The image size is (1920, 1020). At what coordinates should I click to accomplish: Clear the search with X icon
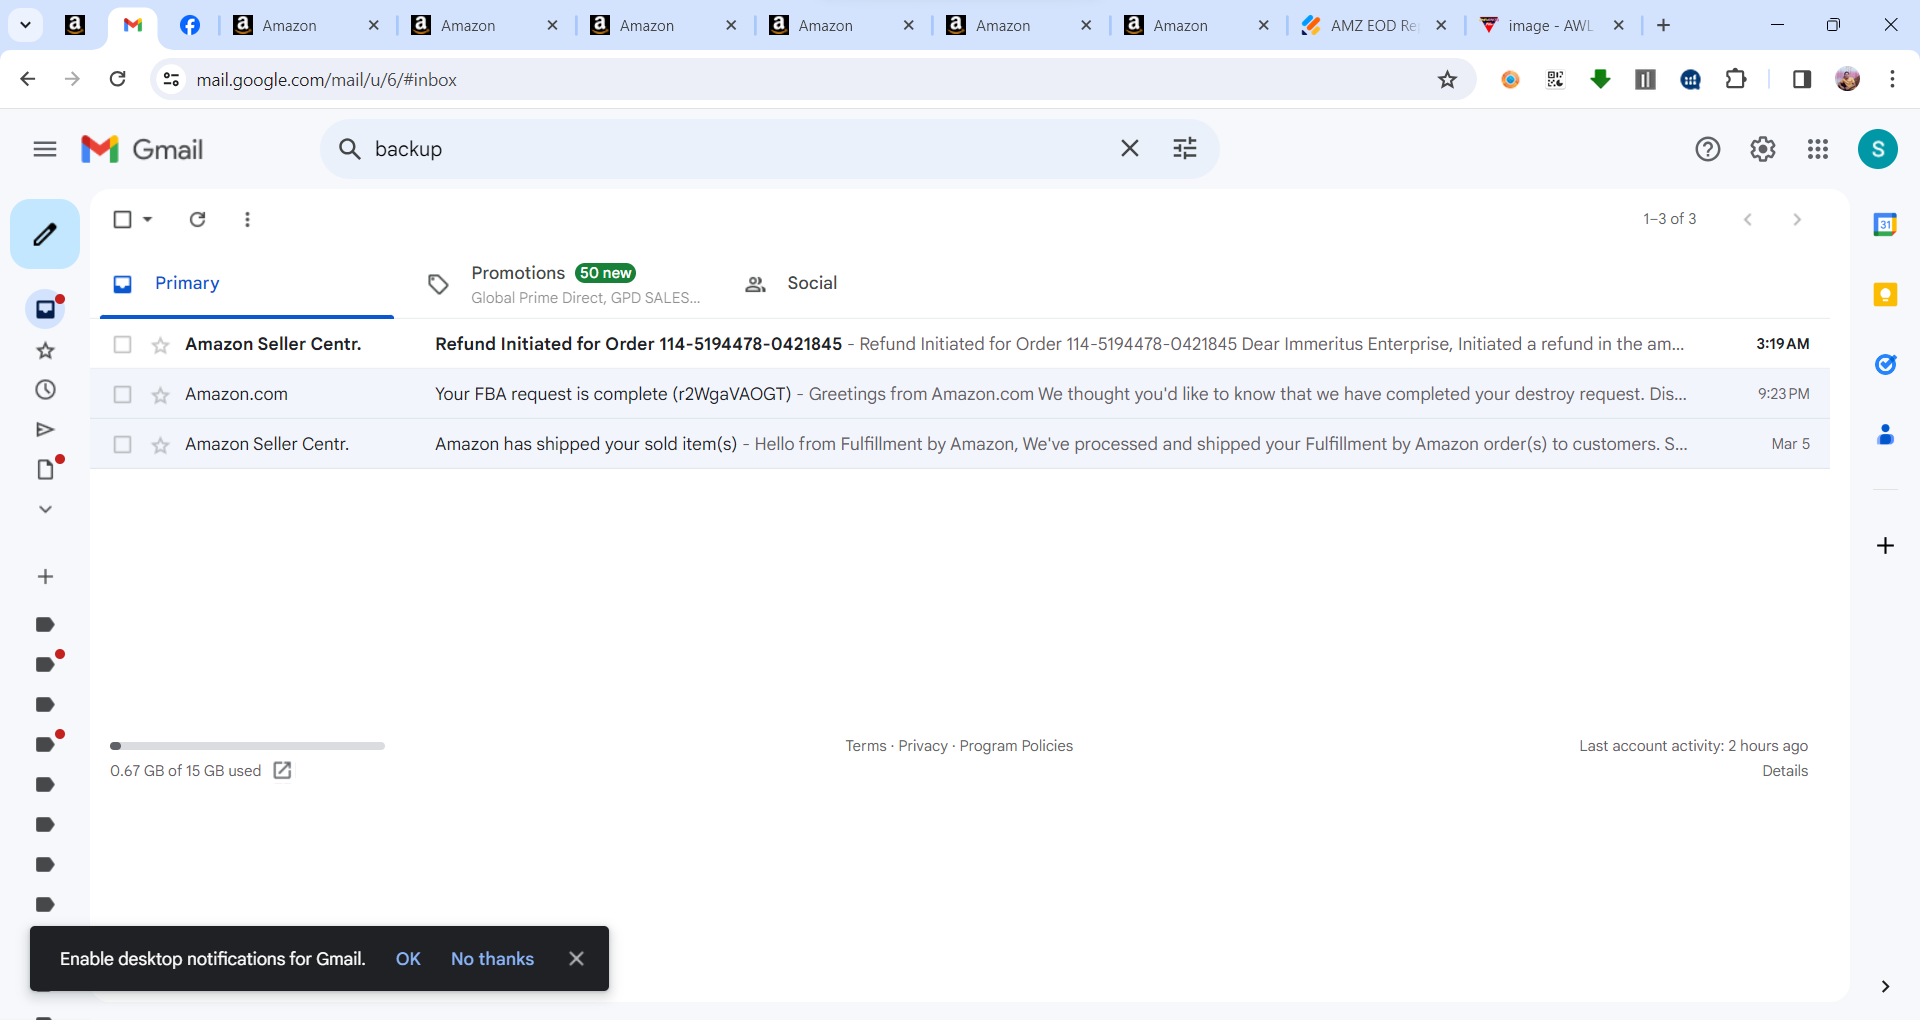1130,149
